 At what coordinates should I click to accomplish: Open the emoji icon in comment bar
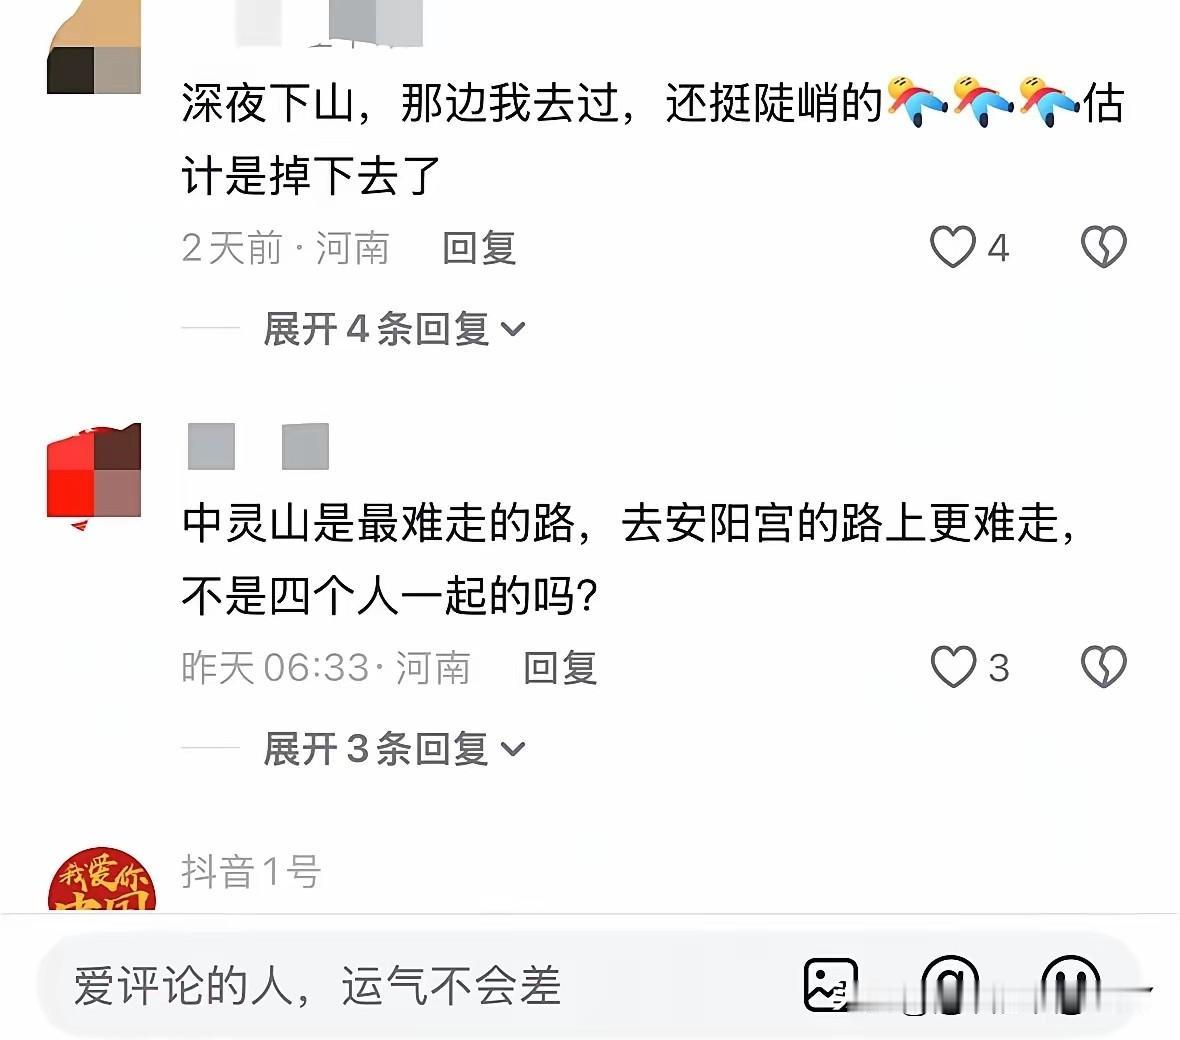coord(1070,984)
